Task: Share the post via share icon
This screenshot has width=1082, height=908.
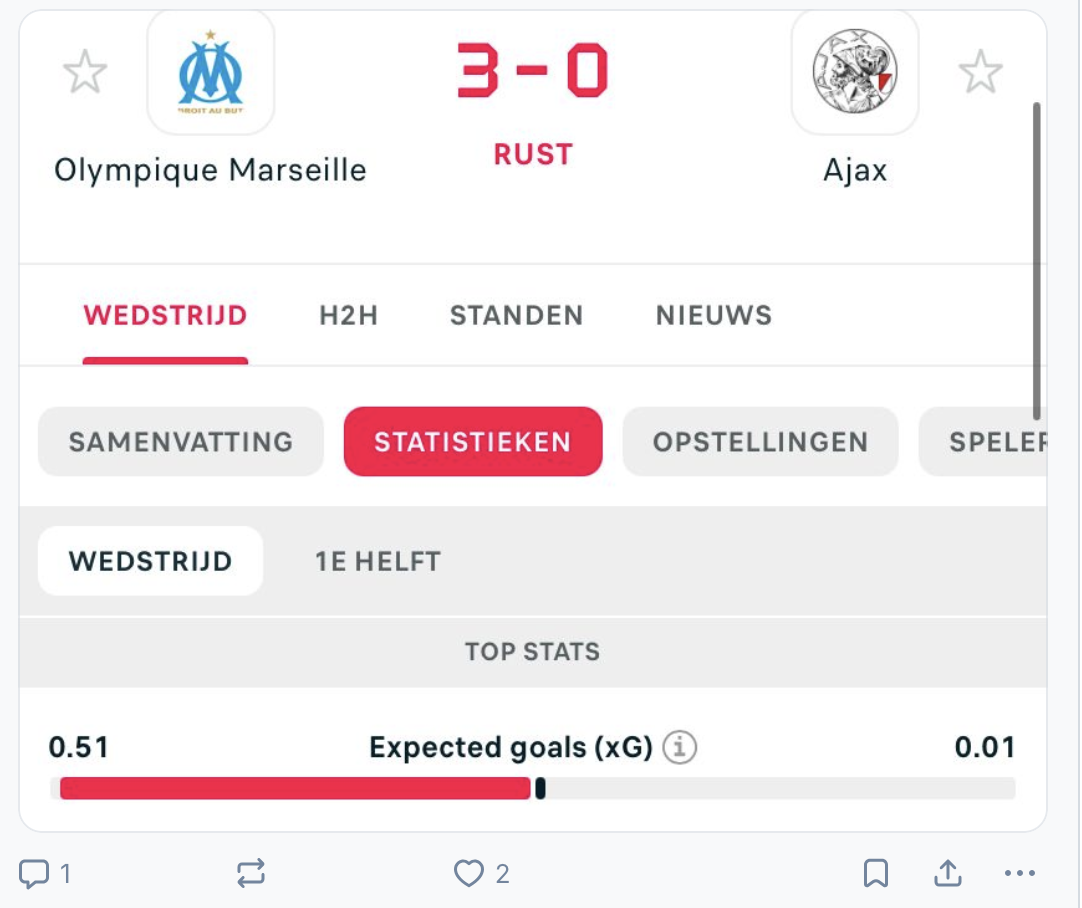Action: click(x=947, y=874)
